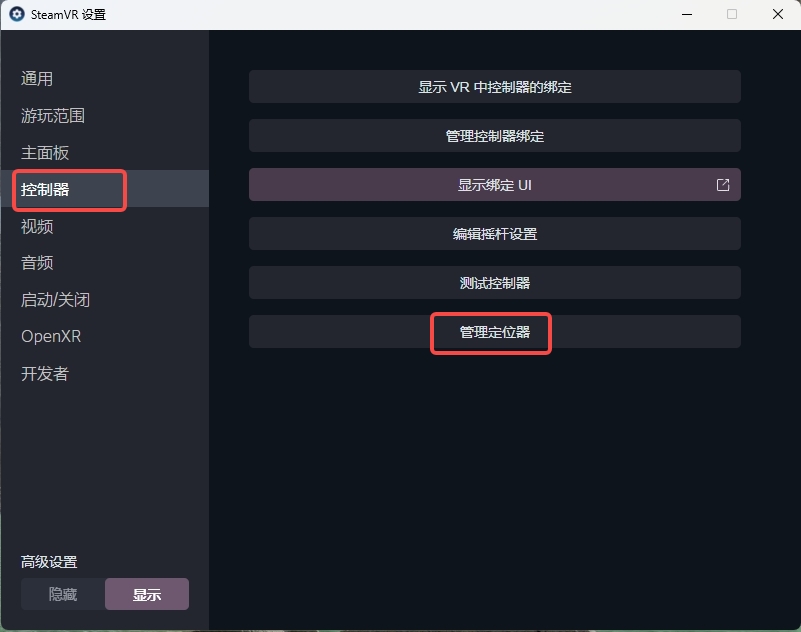
Task: Open 管理控制器绑定
Action: pos(494,136)
